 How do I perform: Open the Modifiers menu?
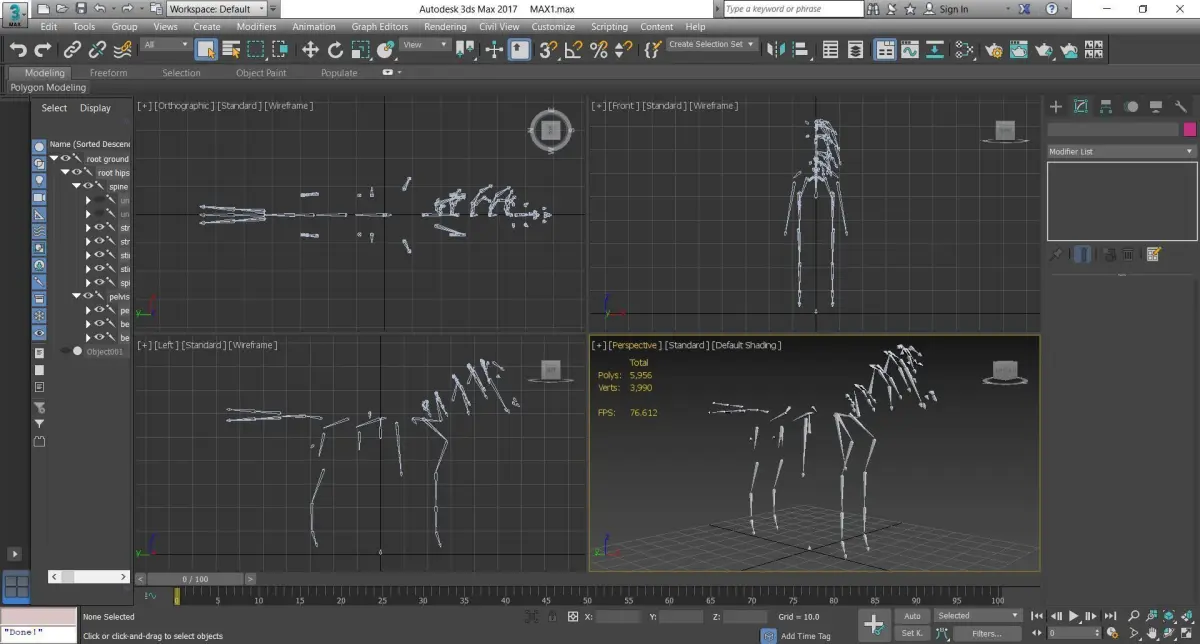(x=256, y=27)
